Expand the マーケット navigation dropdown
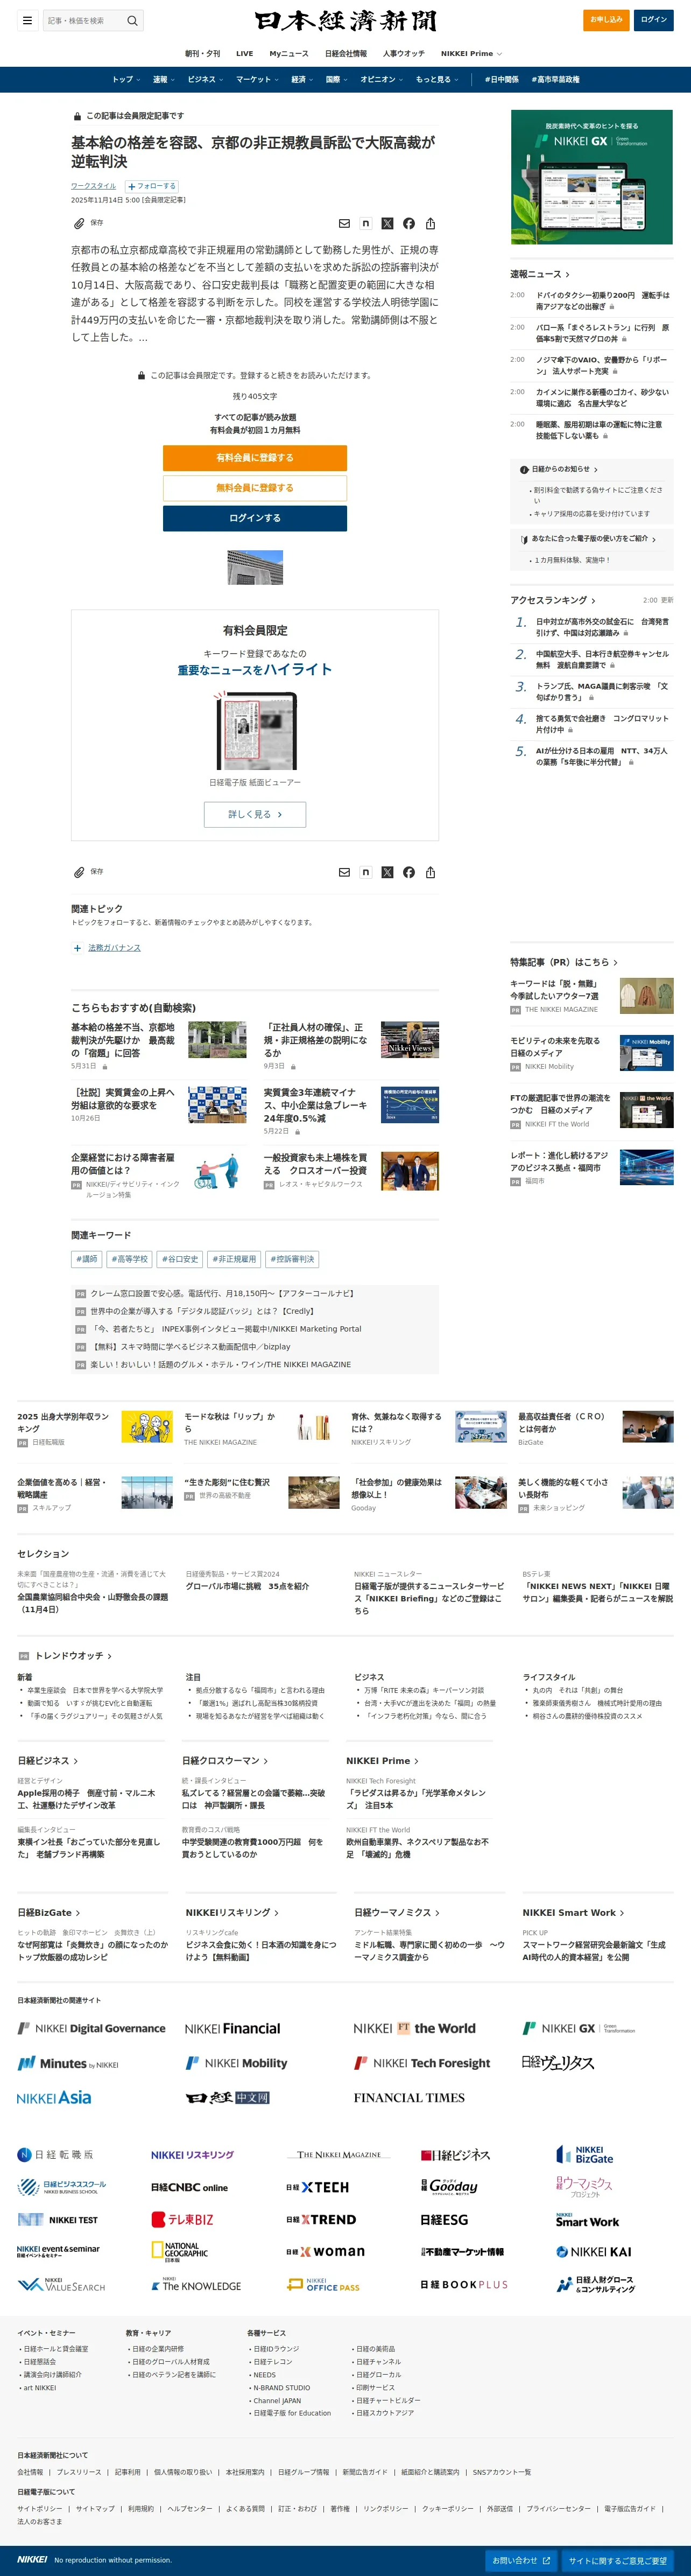 (x=257, y=80)
